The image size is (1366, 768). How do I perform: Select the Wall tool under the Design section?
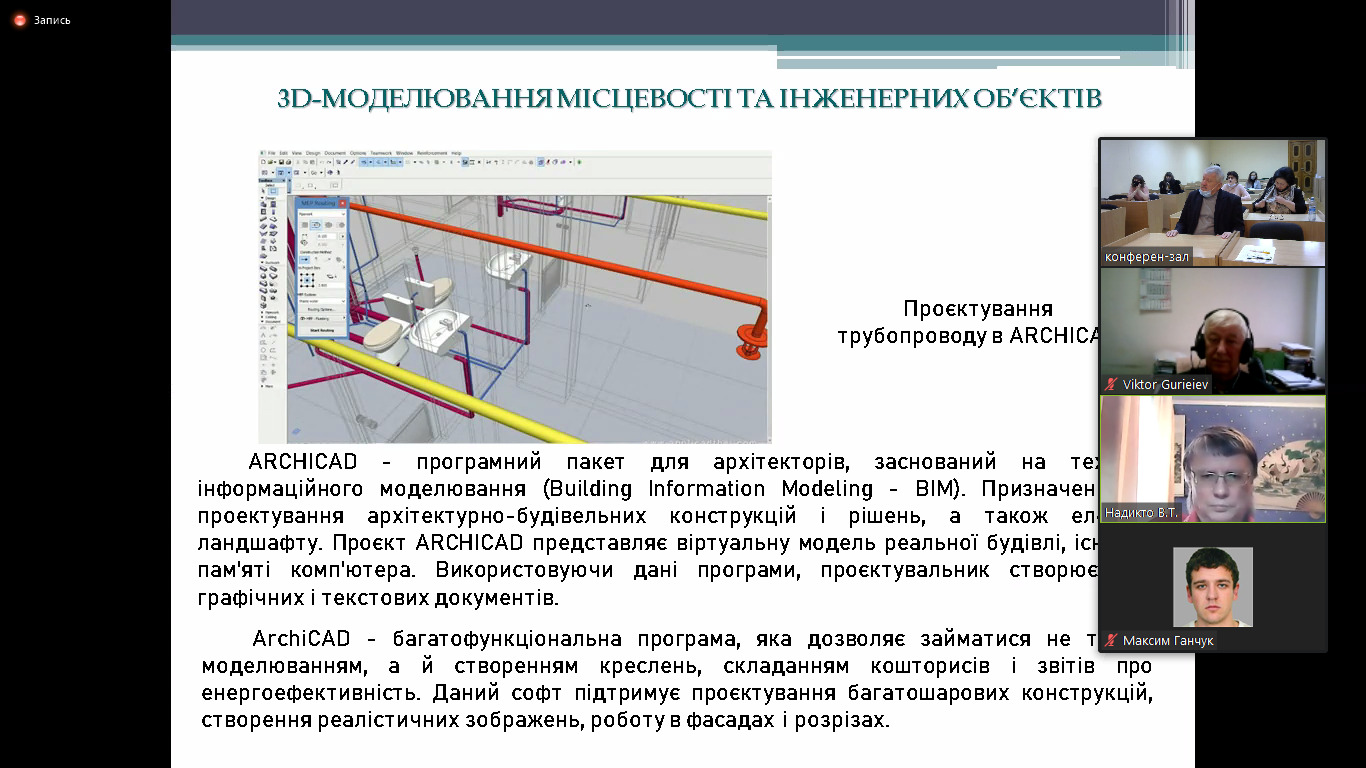point(262,203)
